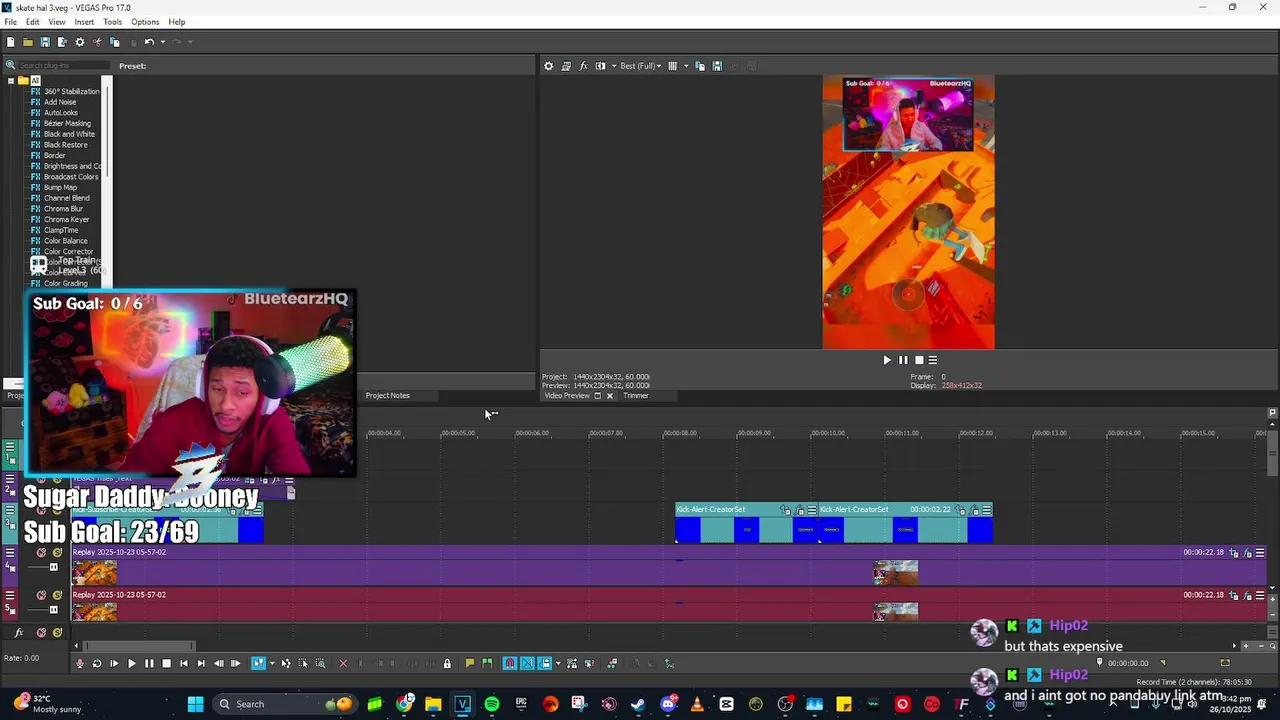Open a project with the folder icon

(28, 42)
